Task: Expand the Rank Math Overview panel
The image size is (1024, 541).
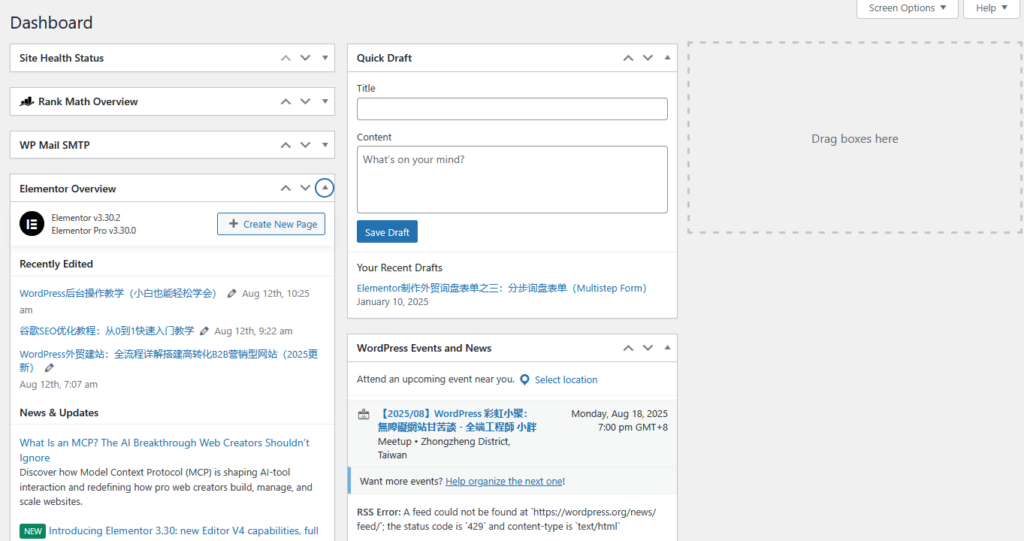Action: tap(325, 102)
